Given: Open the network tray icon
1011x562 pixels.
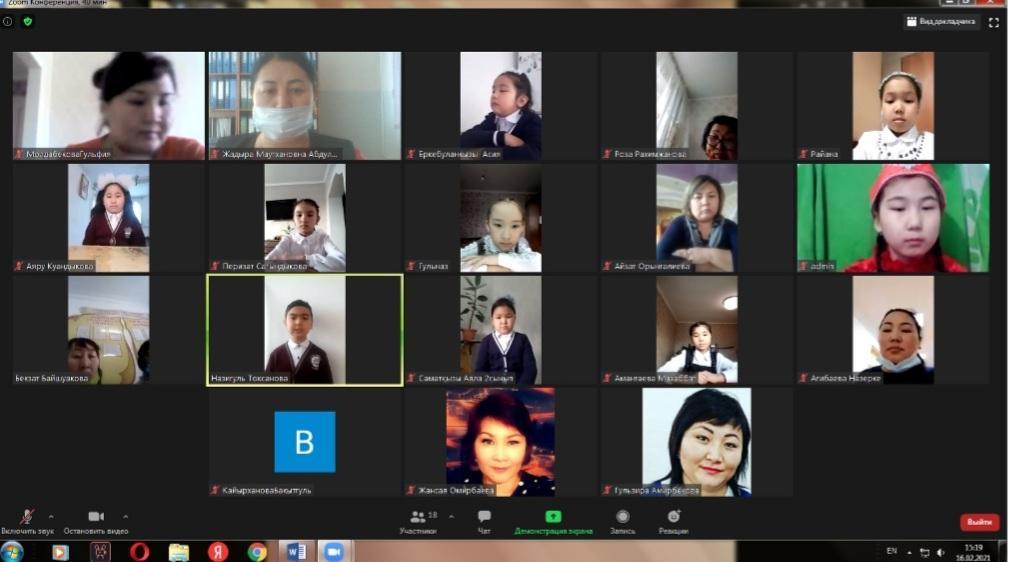Looking at the screenshot, I should (925, 552).
